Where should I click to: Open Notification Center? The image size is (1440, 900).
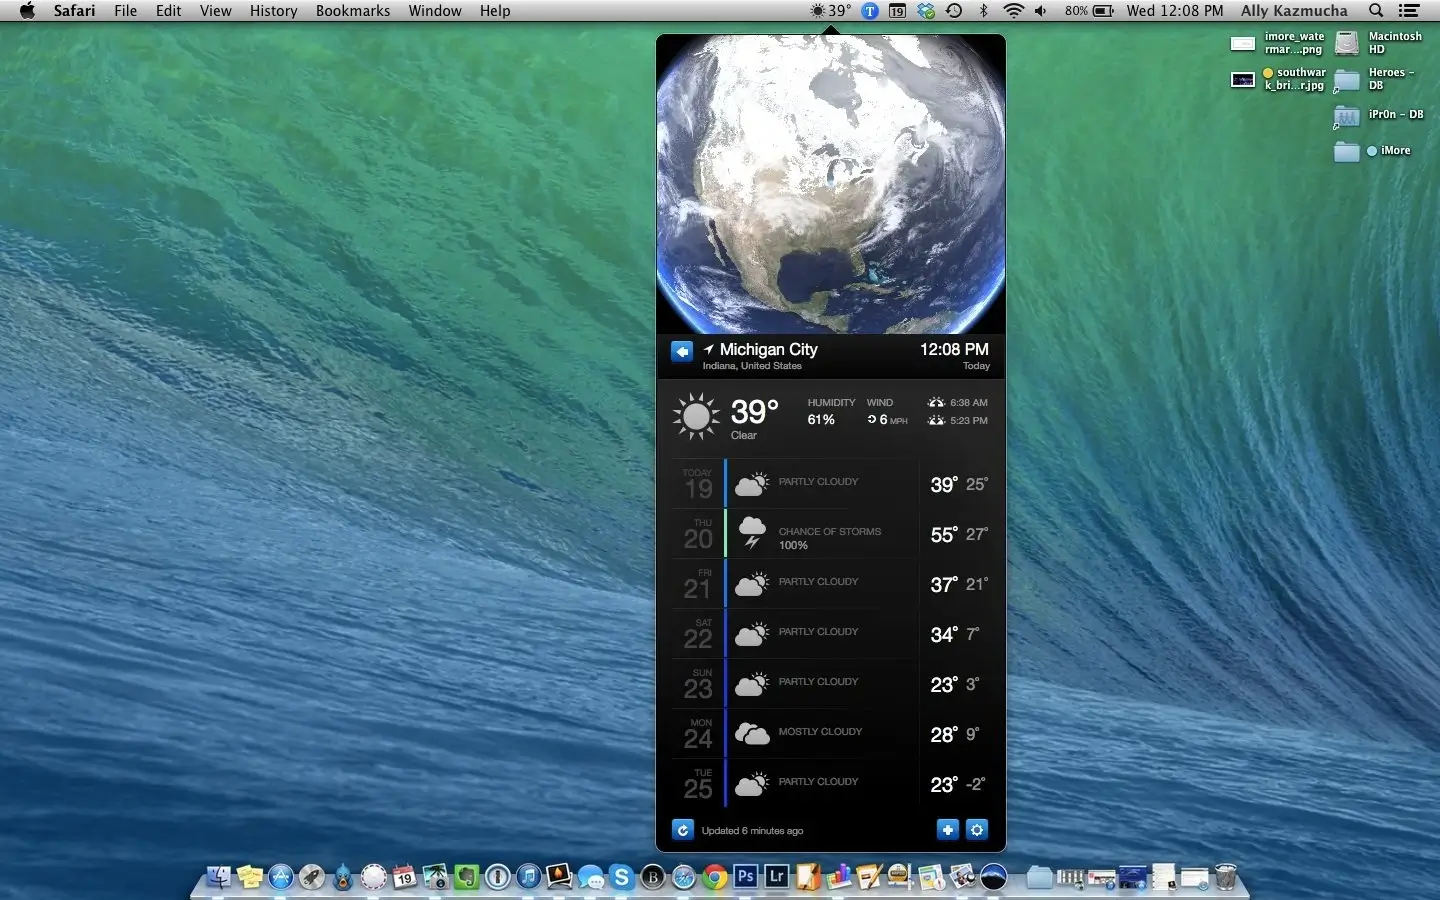pos(1409,11)
